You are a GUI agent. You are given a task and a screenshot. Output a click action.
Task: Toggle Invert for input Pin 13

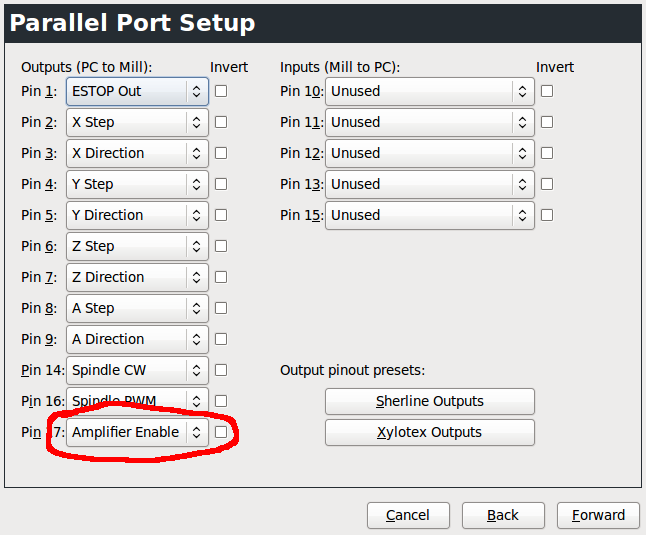(547, 184)
